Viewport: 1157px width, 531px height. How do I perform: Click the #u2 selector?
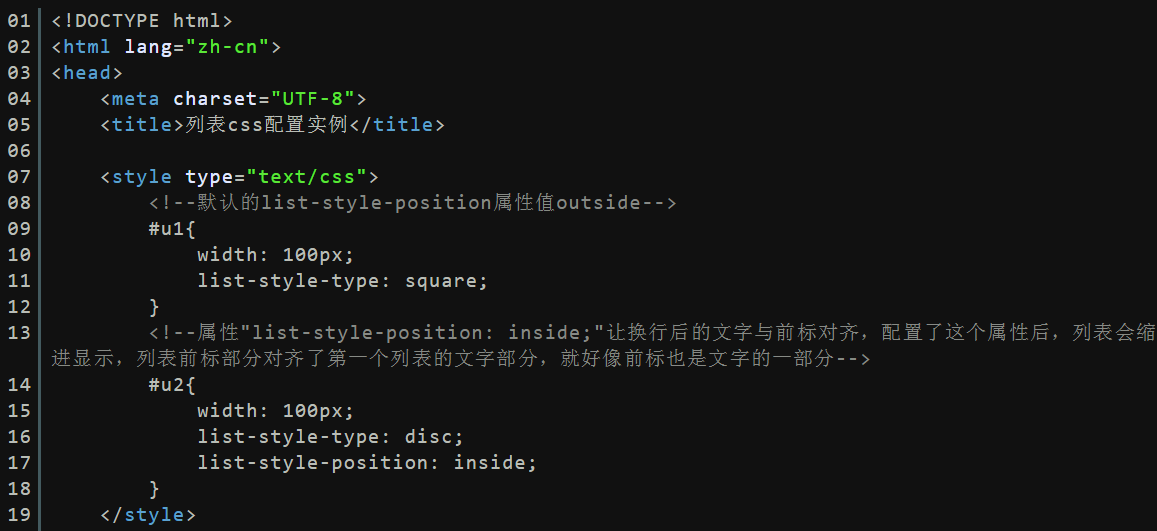[x=173, y=385]
